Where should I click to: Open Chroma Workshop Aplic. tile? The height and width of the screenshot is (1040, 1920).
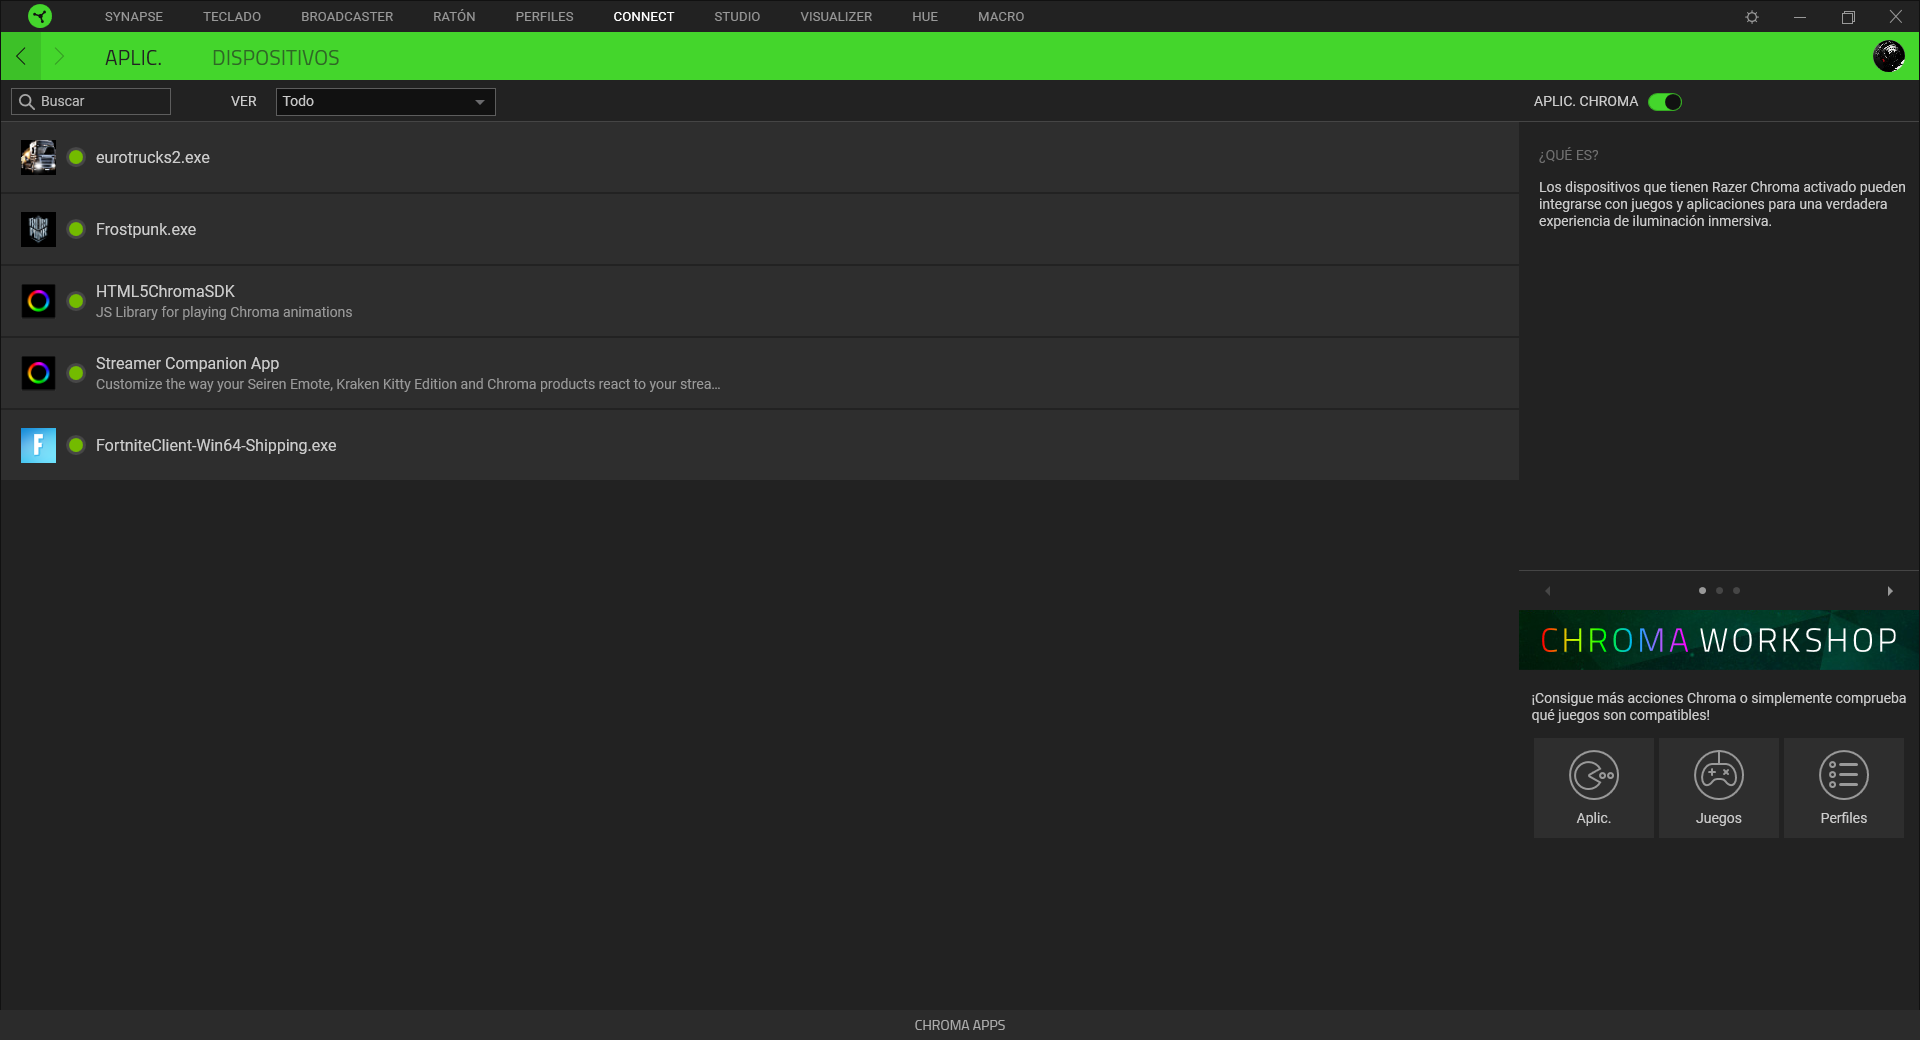coord(1594,788)
